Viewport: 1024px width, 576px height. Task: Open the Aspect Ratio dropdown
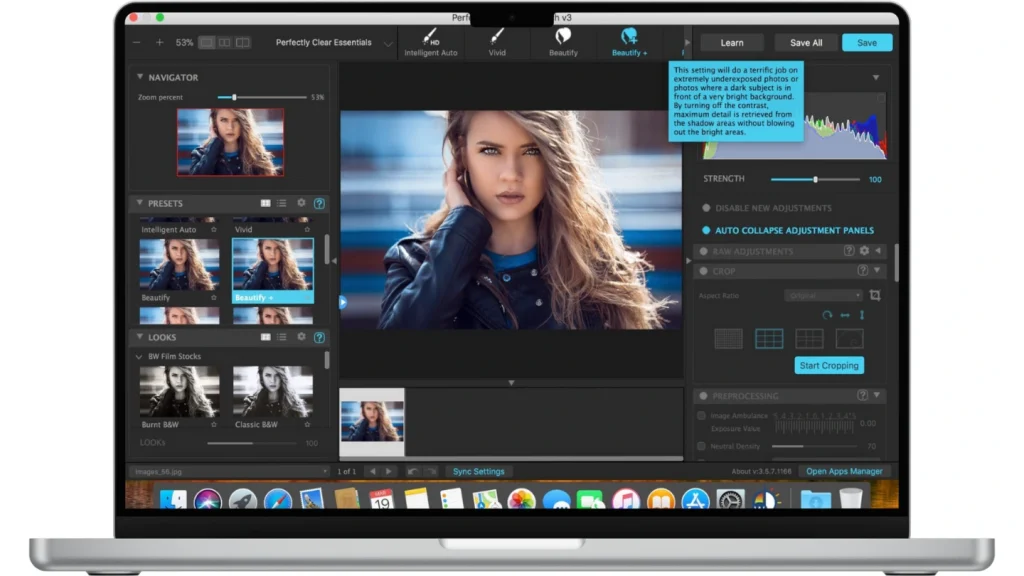click(x=823, y=296)
